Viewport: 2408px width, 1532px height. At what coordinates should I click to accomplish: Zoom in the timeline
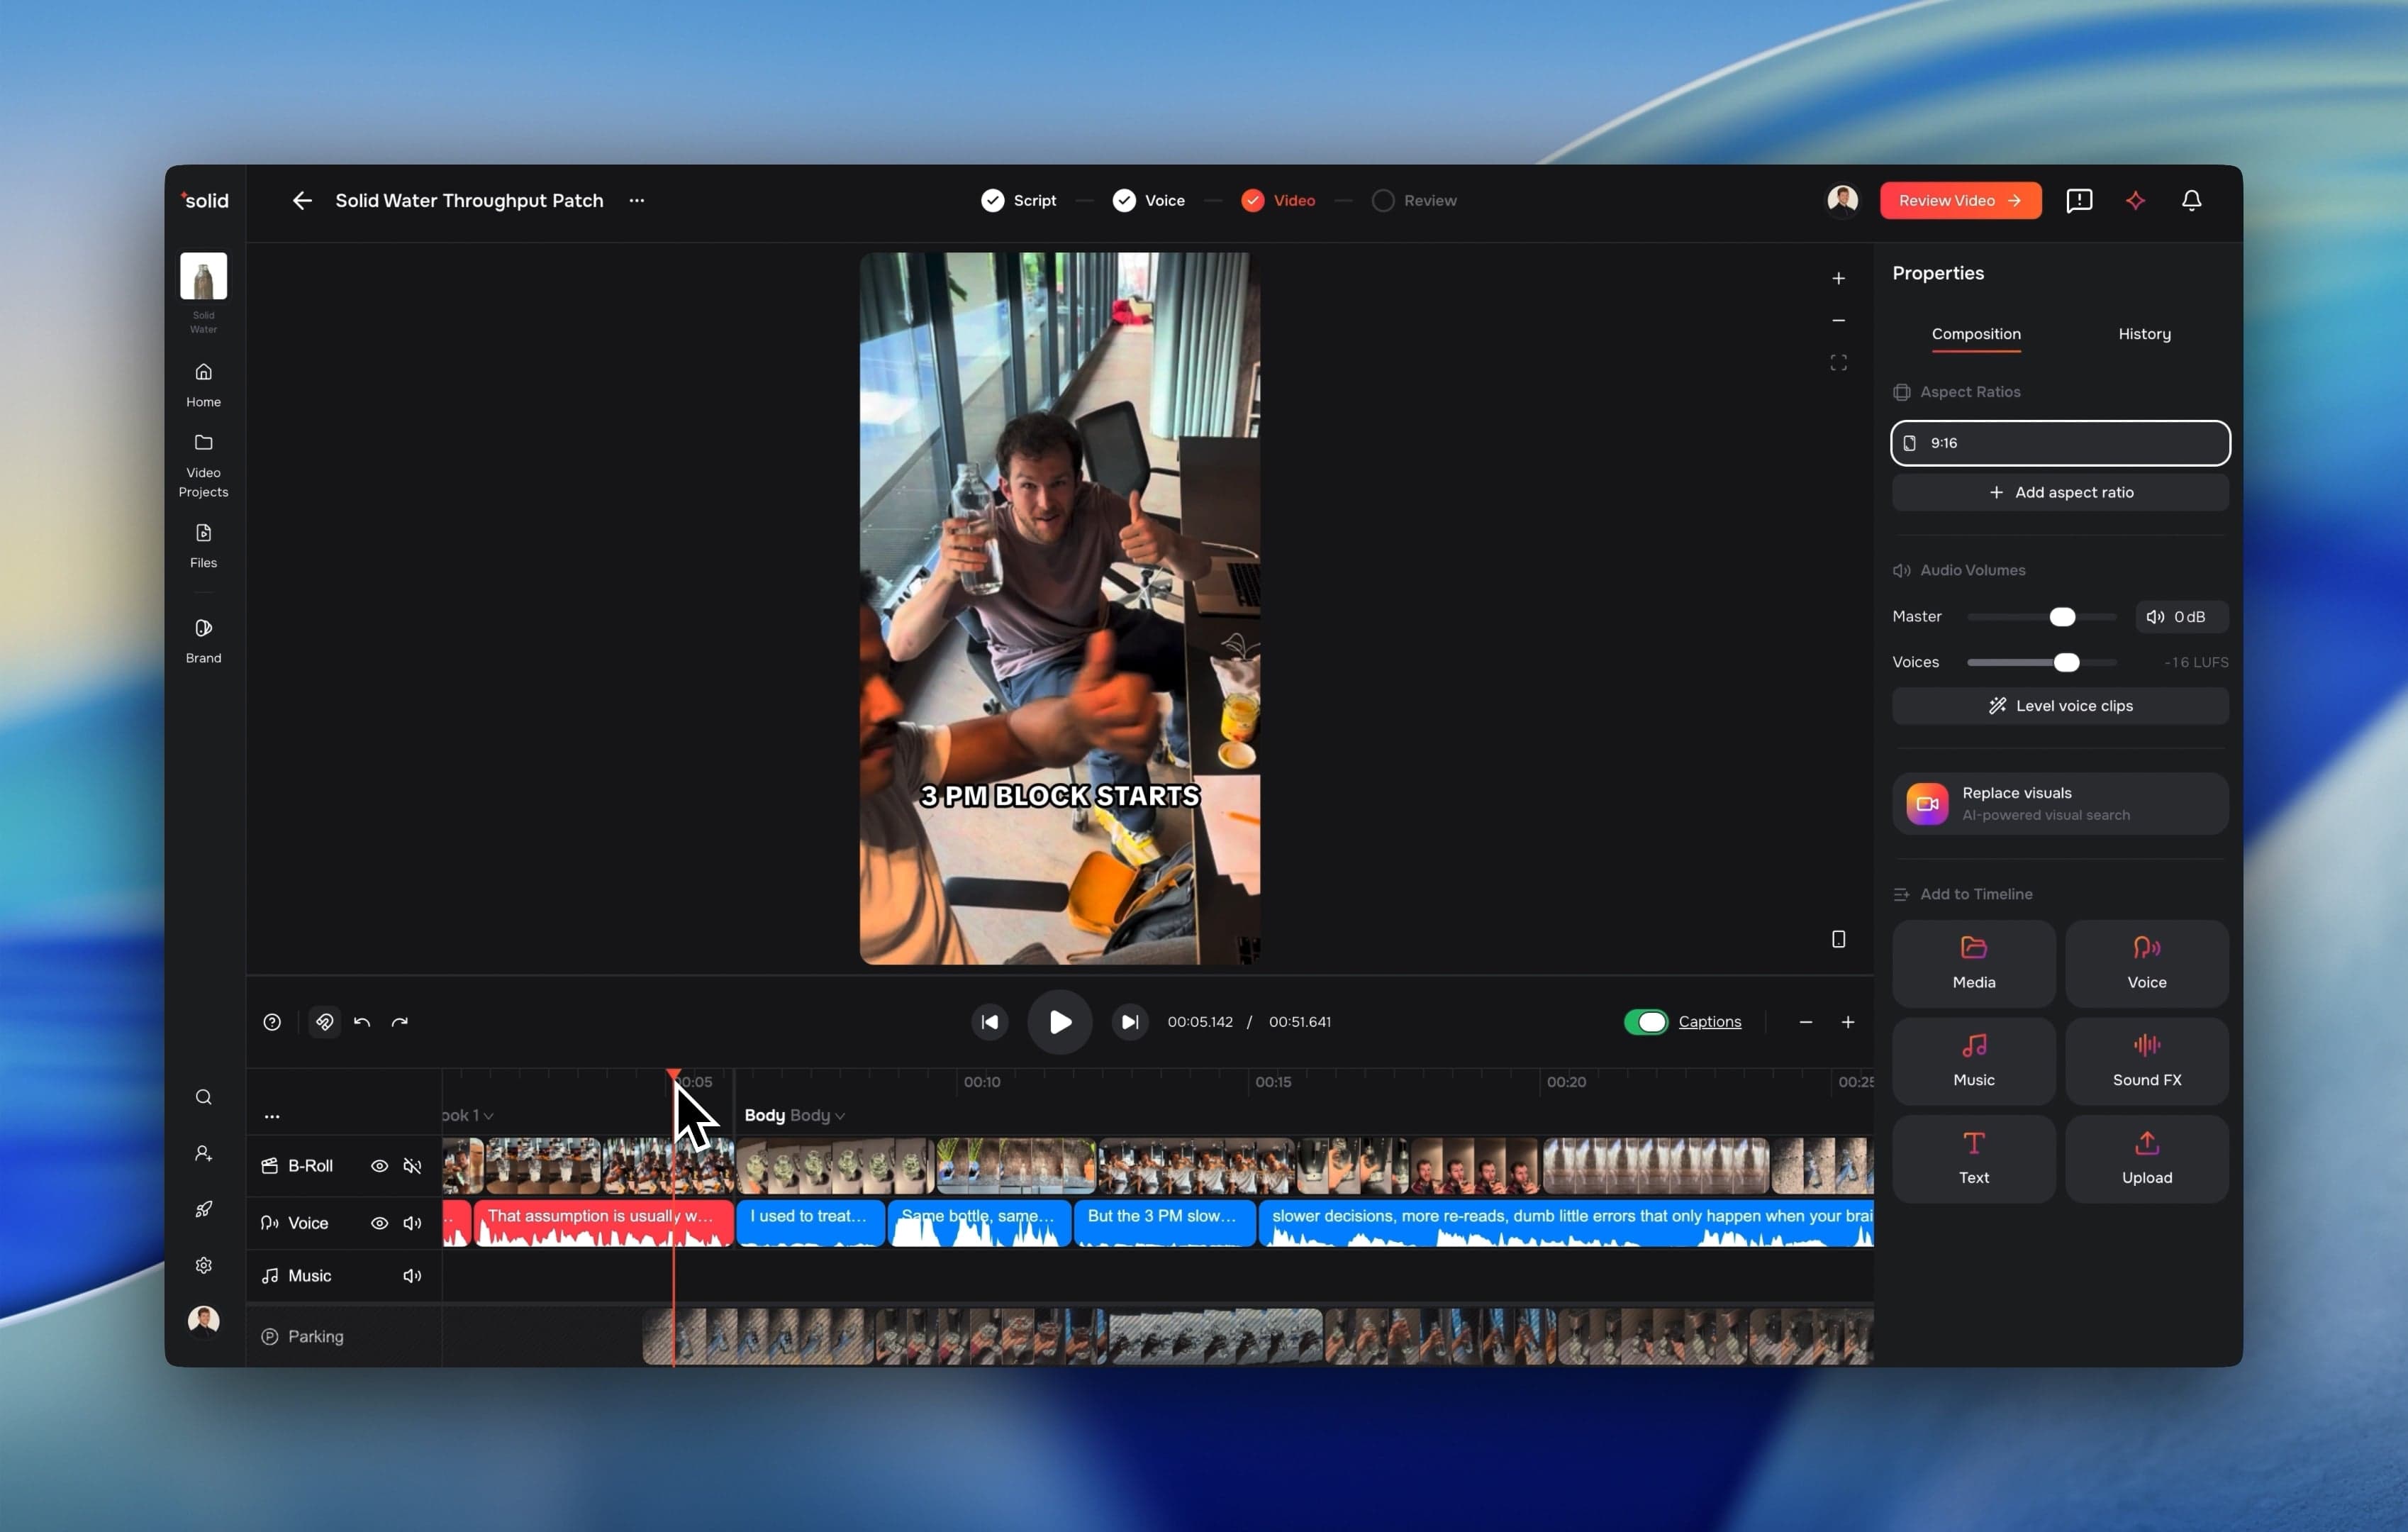click(1847, 1022)
